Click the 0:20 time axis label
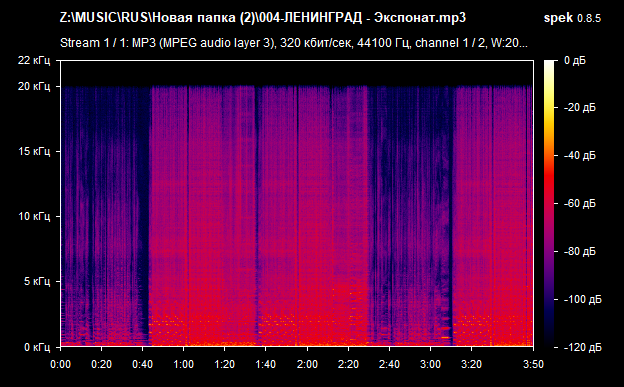 click(x=101, y=364)
